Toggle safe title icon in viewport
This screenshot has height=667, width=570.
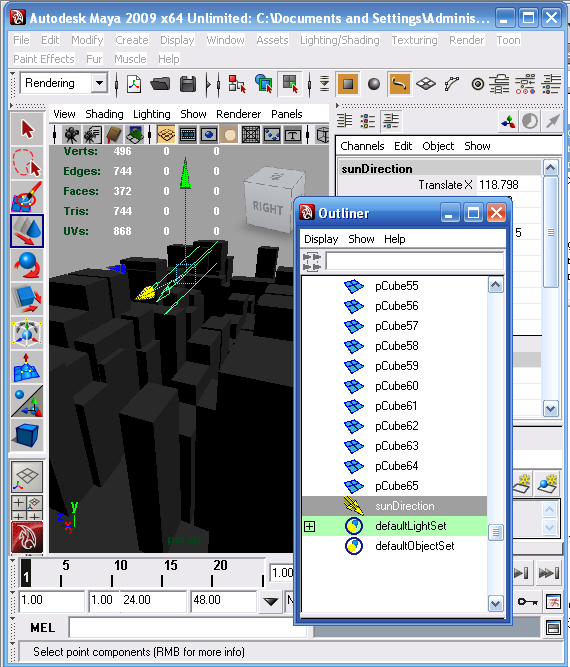293,136
